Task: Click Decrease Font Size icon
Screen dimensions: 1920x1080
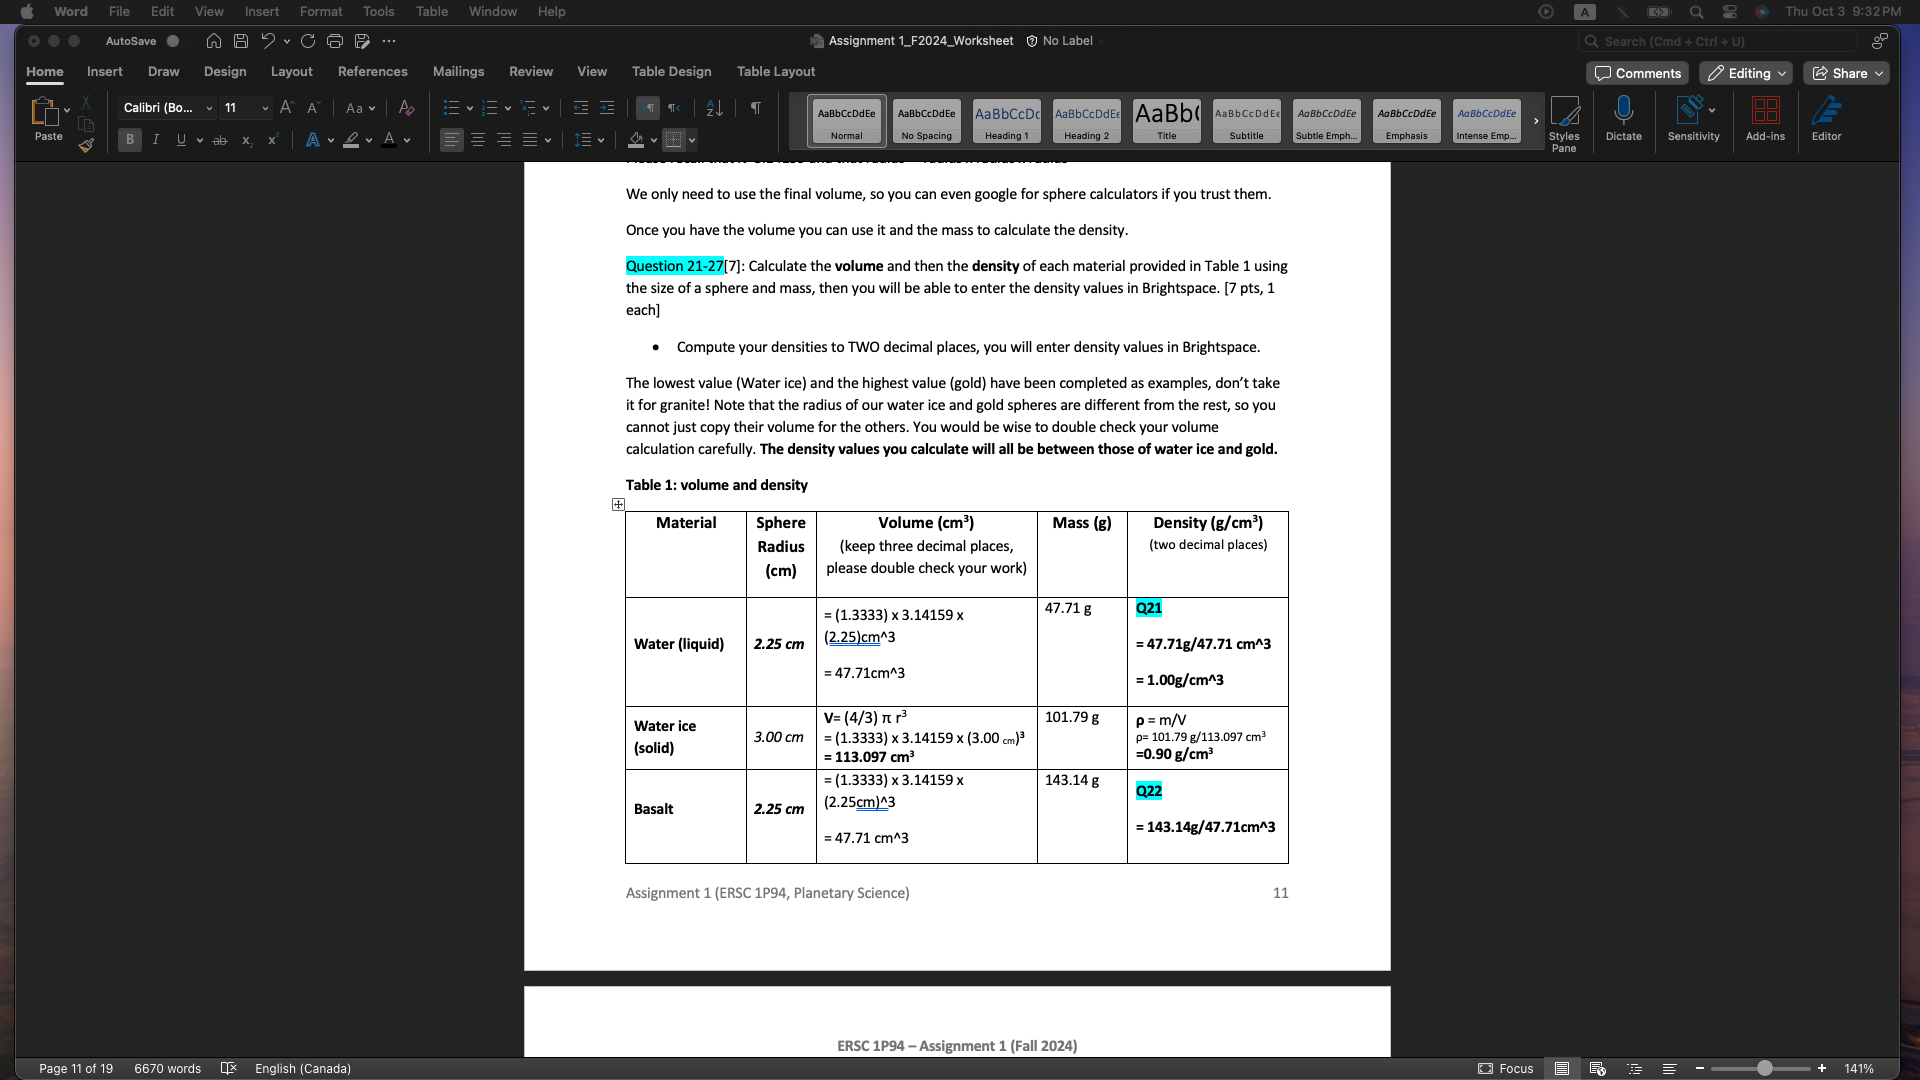Action: 313,108
